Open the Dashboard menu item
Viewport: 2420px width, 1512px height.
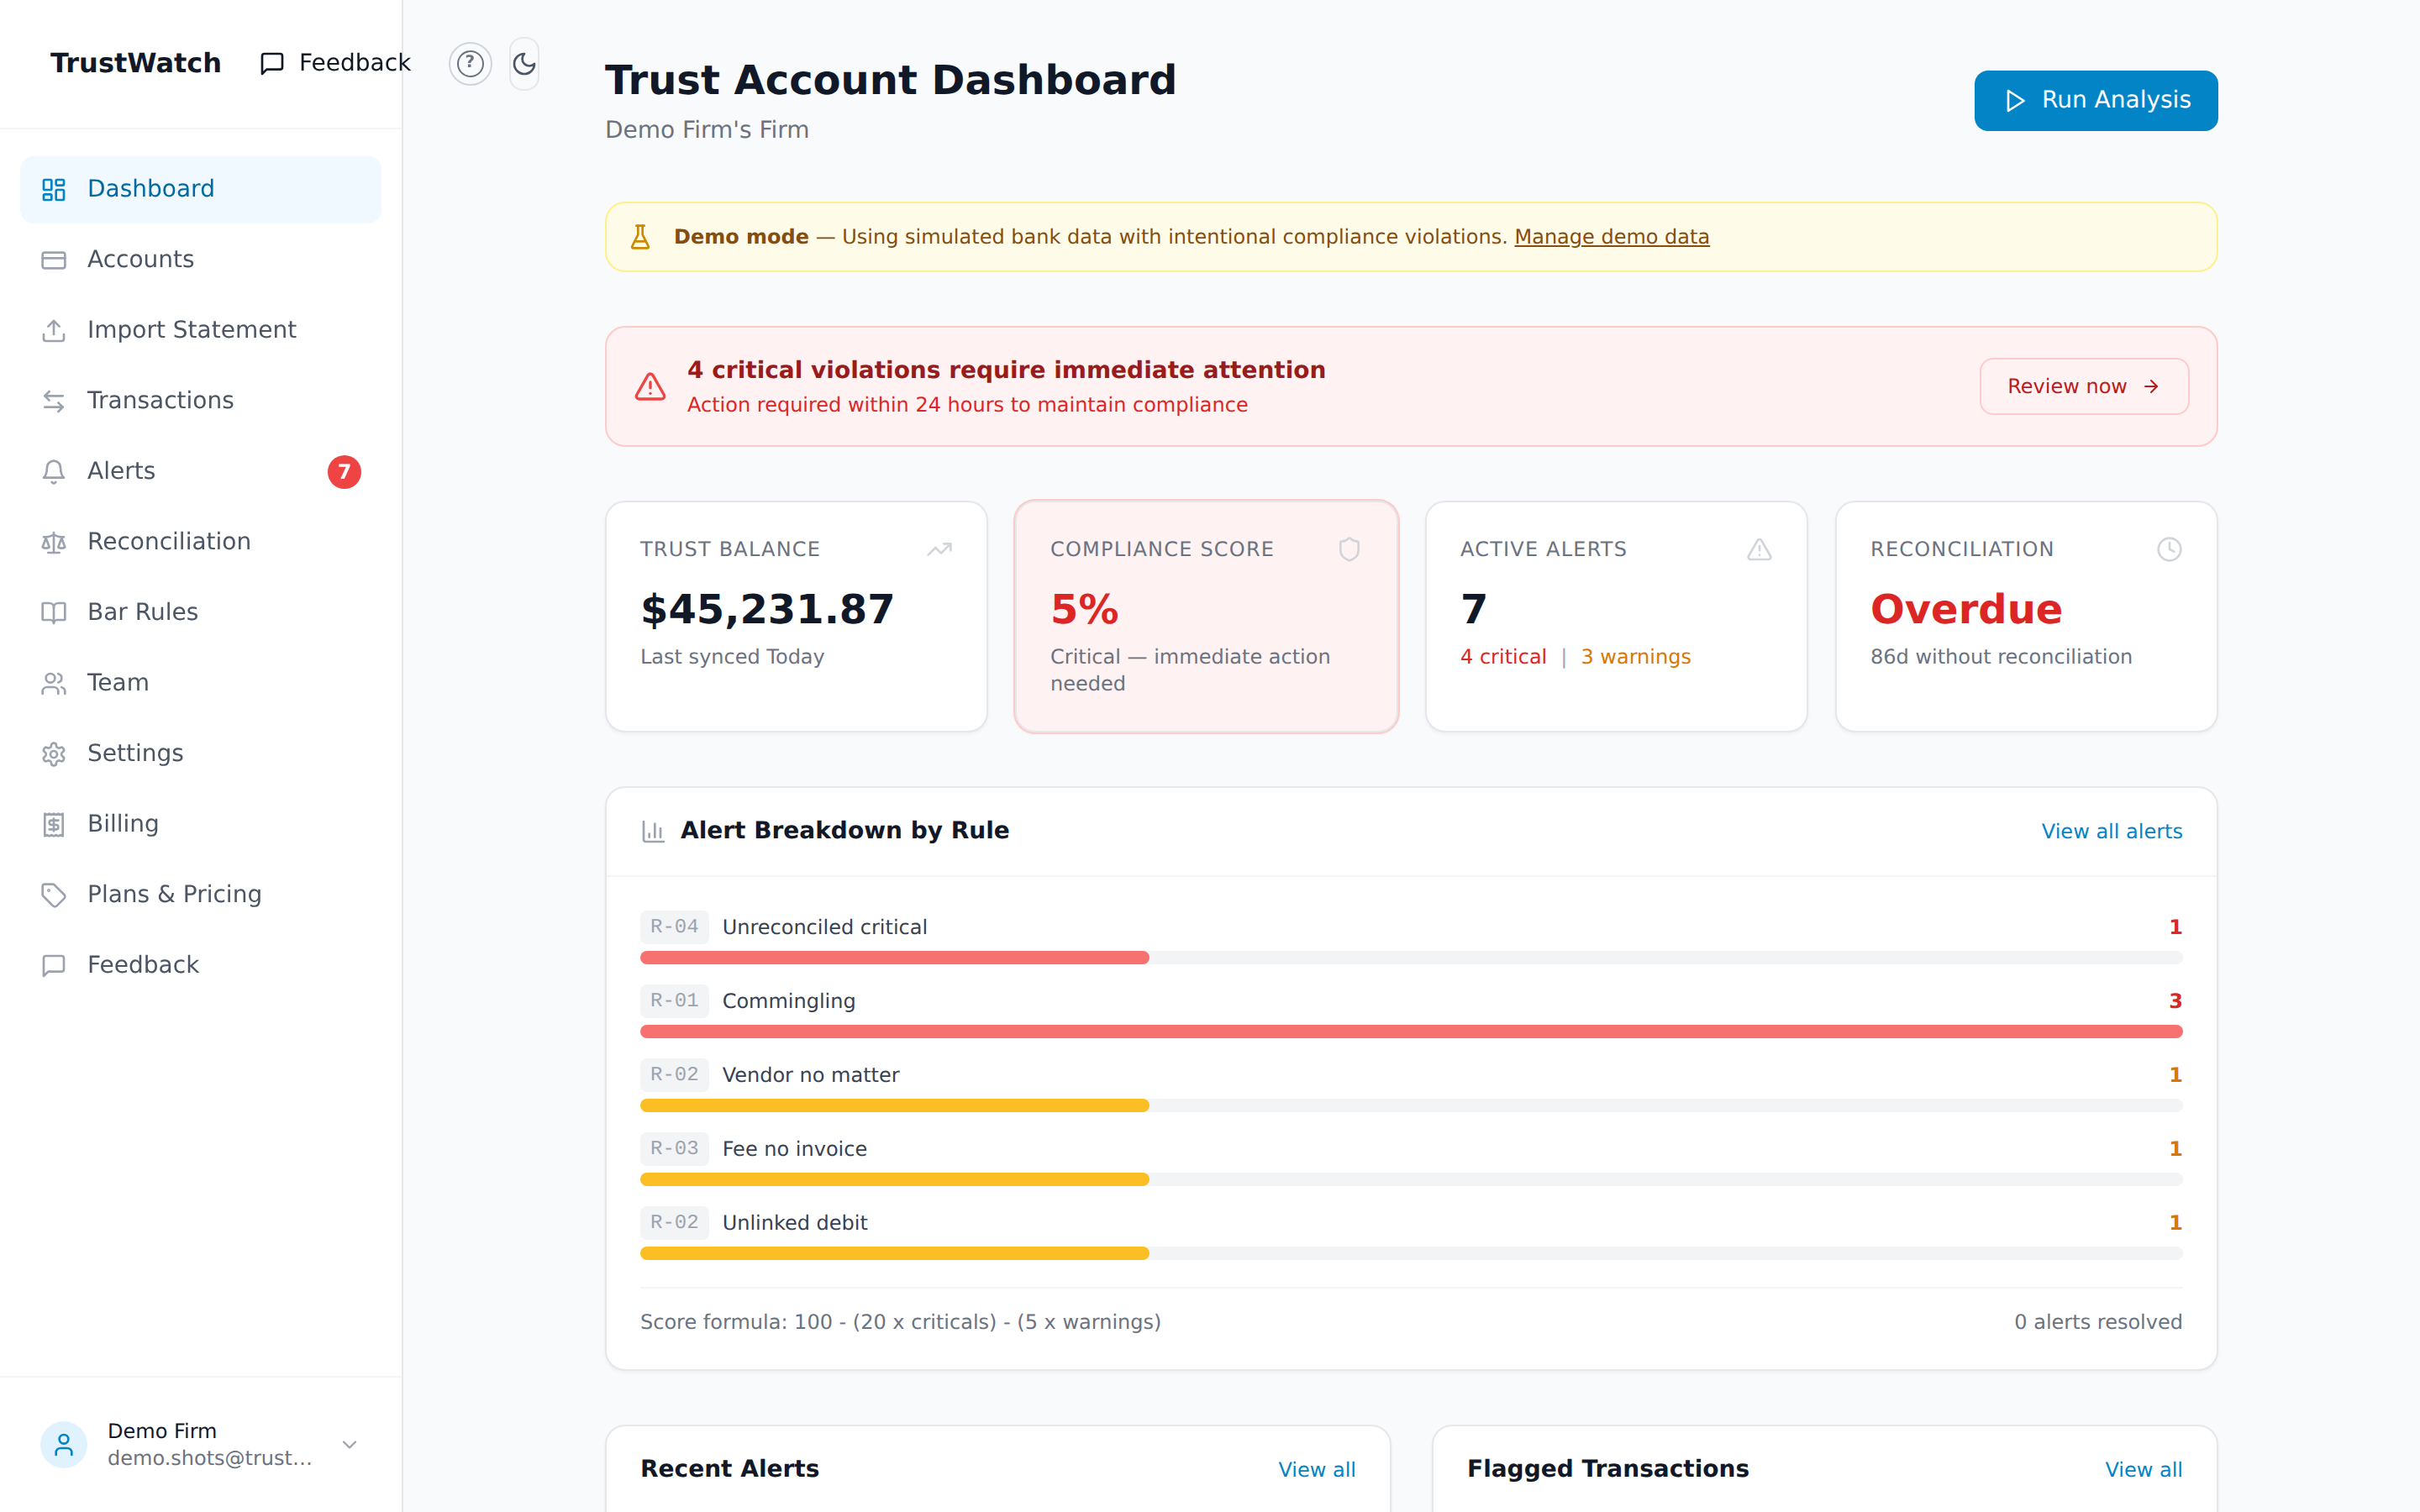[201, 189]
